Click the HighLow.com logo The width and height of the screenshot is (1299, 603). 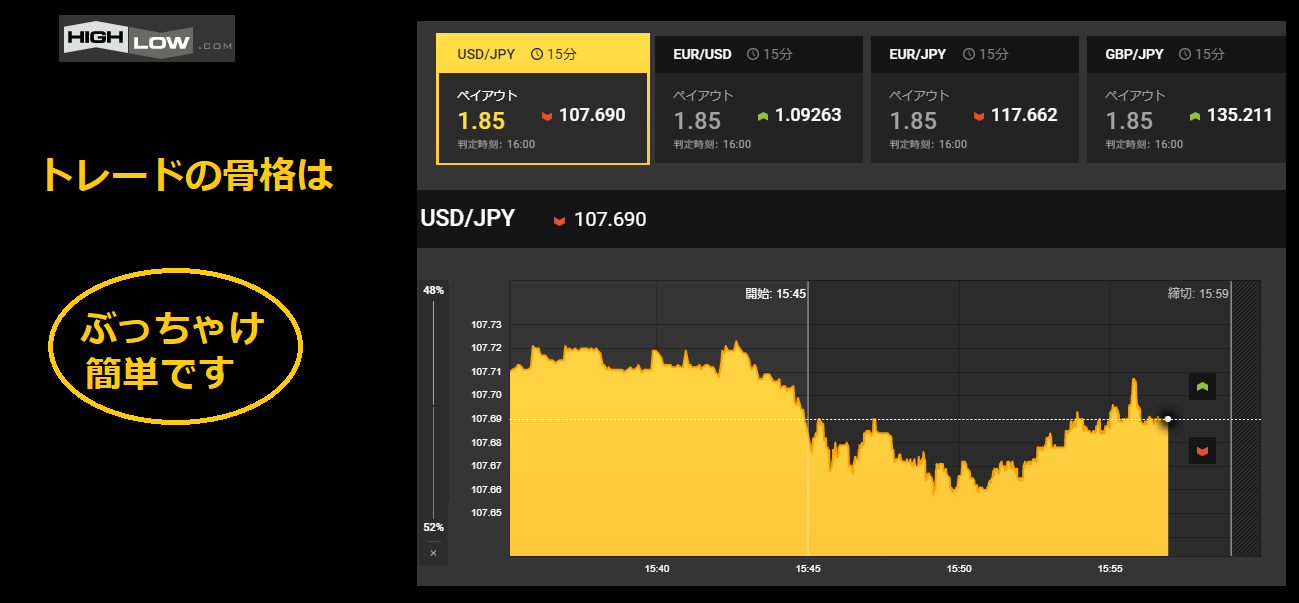click(x=146, y=39)
